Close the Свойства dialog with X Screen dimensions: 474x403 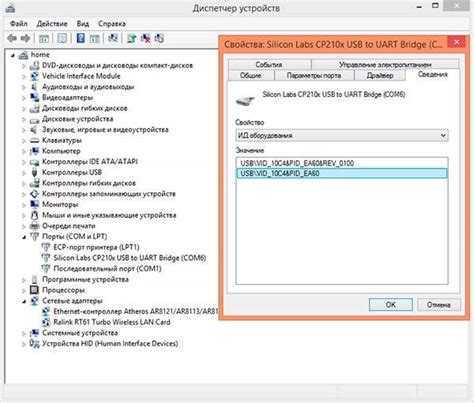(x=456, y=42)
